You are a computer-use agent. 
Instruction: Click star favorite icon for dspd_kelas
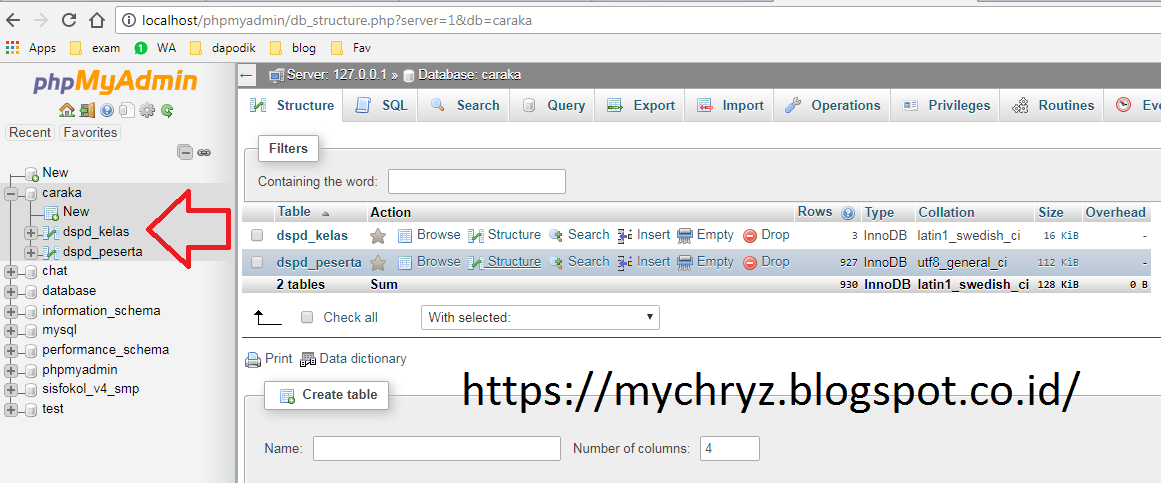click(378, 236)
